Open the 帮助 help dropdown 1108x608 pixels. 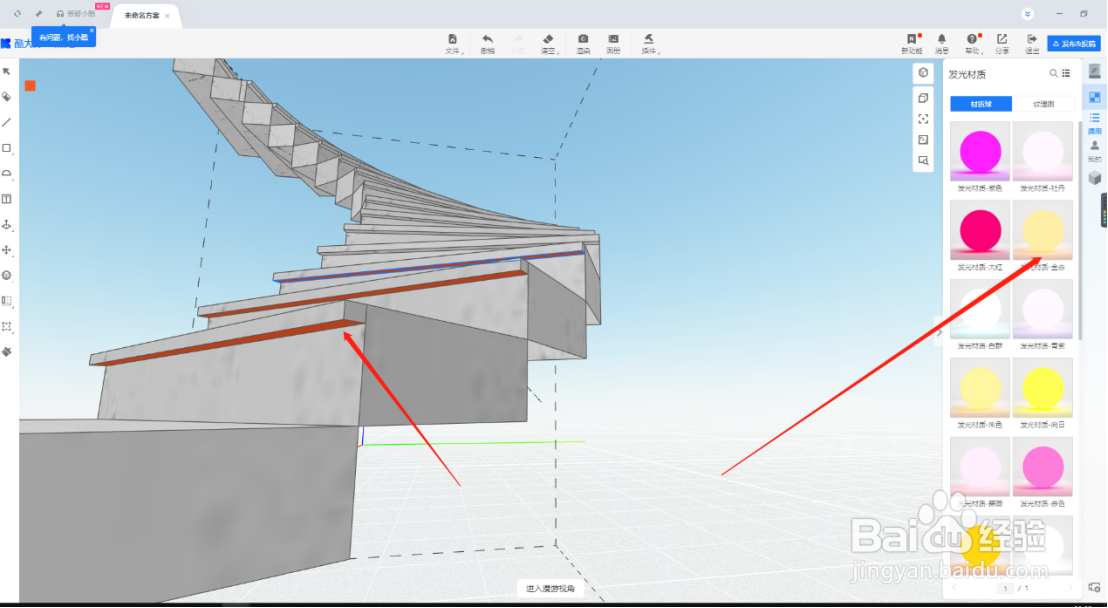coord(973,44)
